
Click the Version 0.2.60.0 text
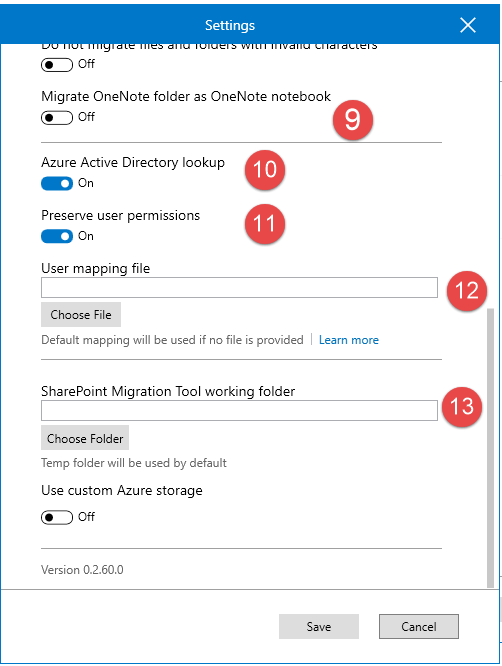click(82, 570)
